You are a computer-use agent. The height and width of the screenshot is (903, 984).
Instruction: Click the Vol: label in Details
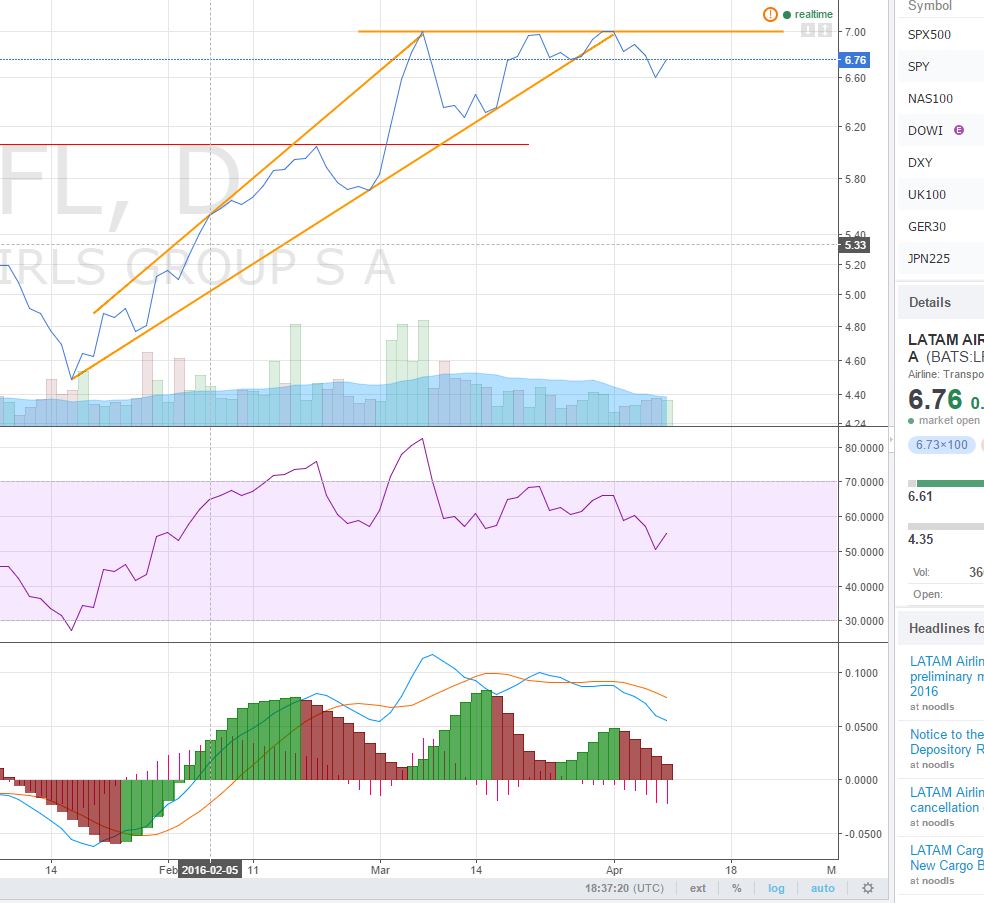pyautogui.click(x=921, y=572)
